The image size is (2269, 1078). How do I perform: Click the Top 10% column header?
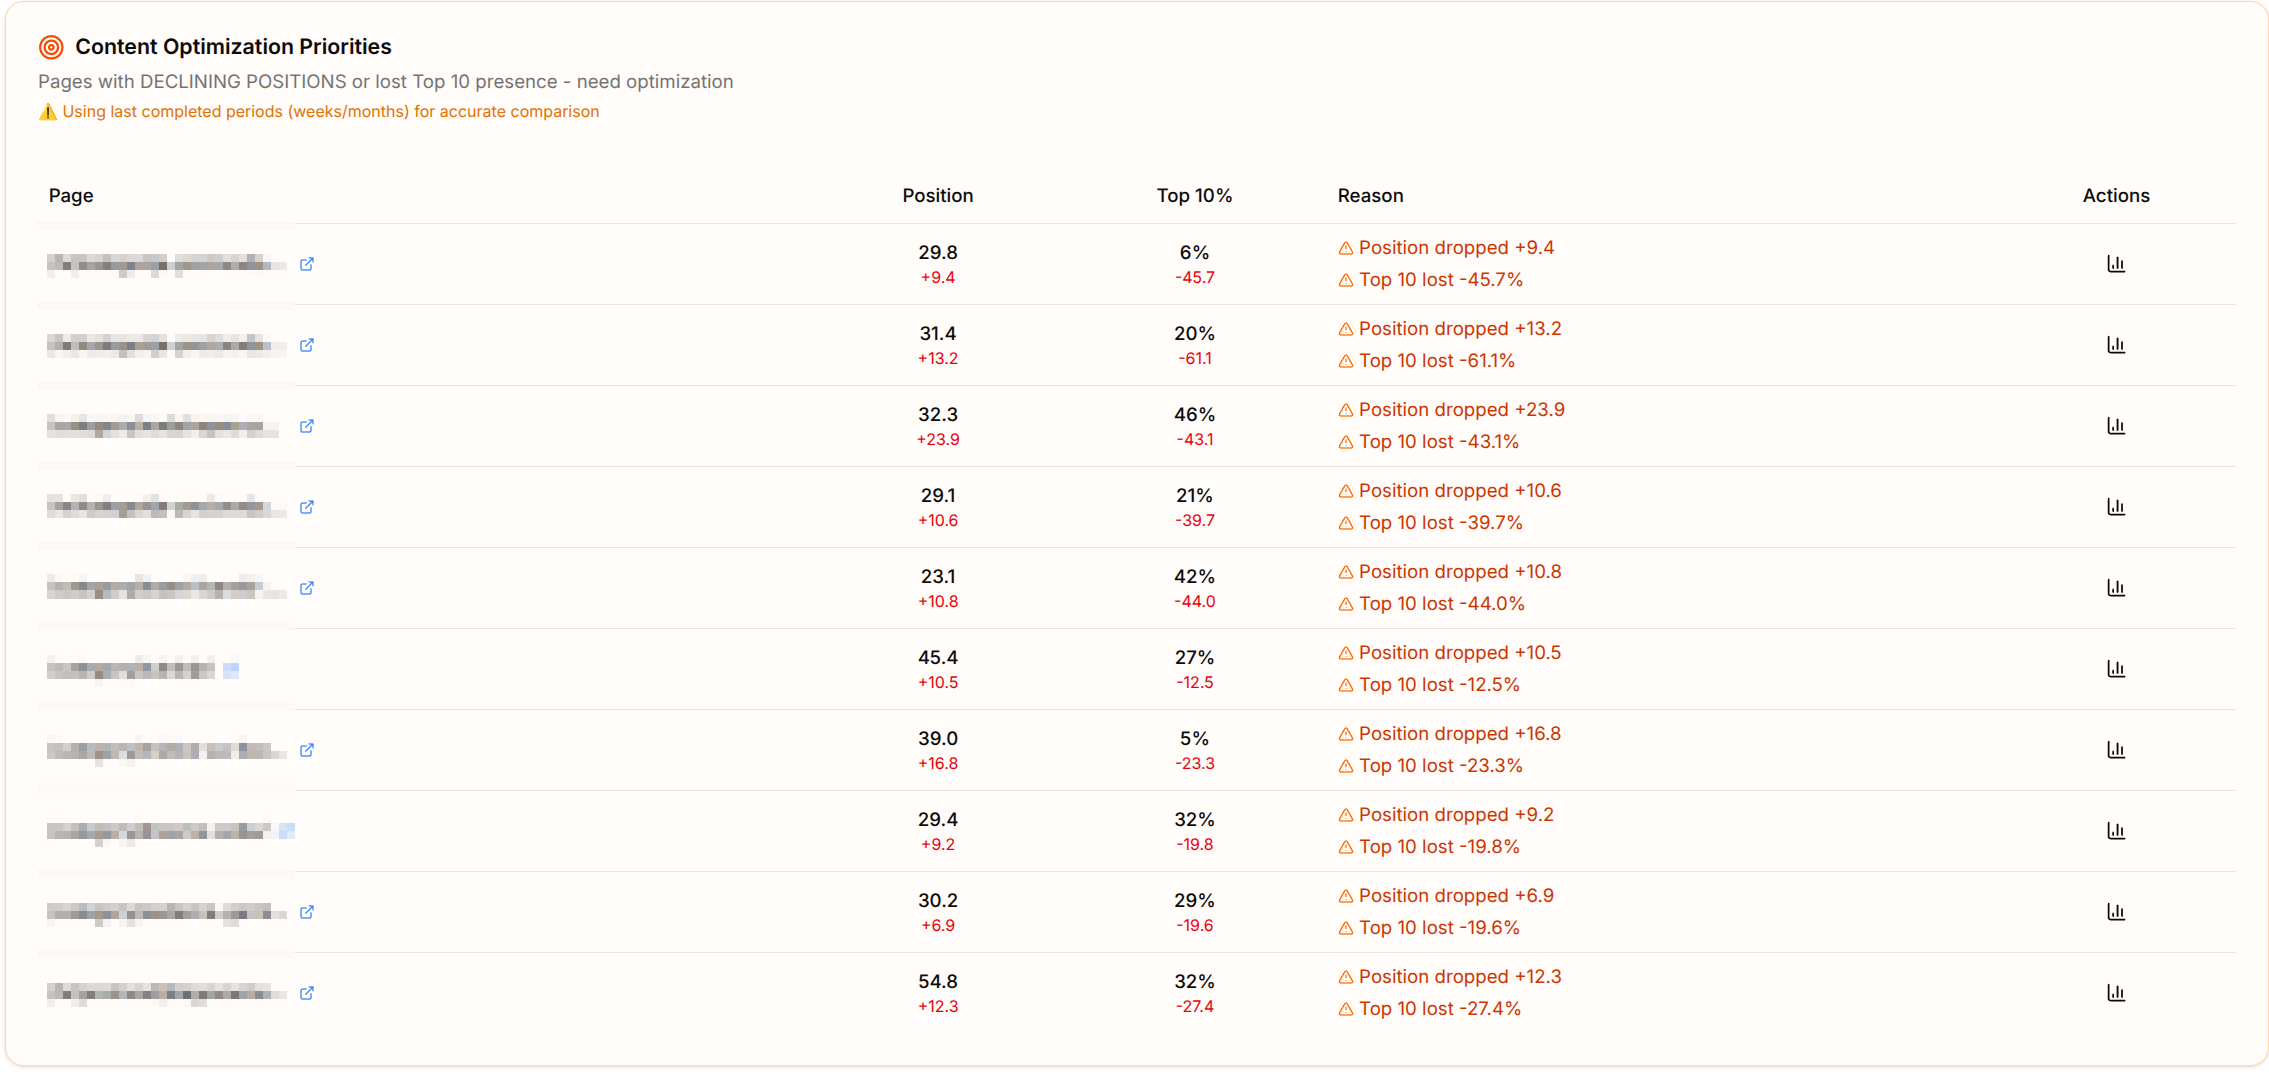1194,196
